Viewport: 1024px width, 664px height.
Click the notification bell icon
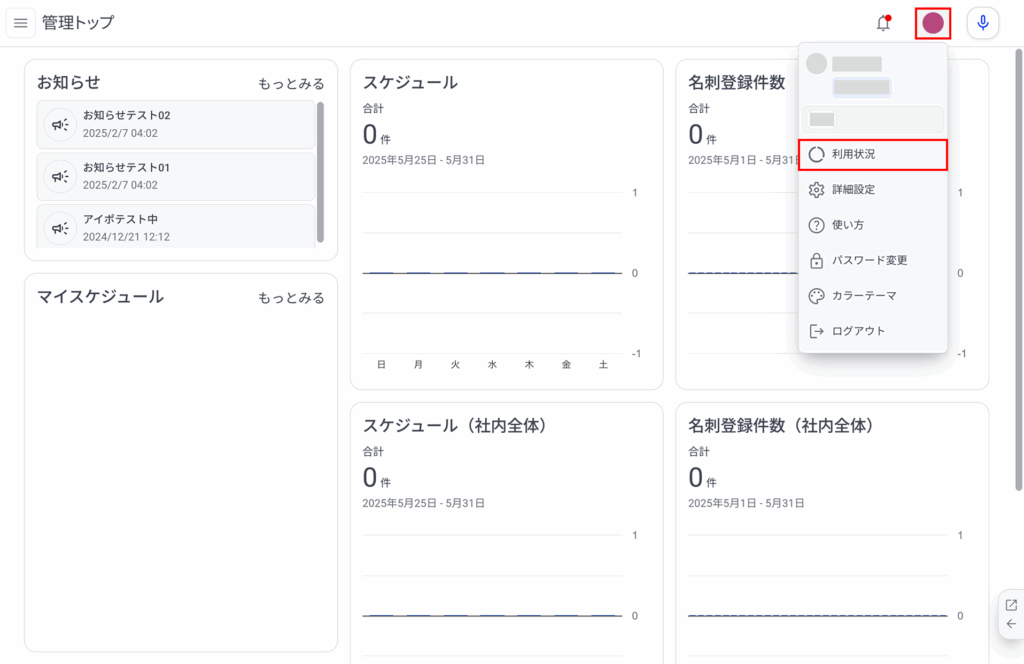[883, 23]
